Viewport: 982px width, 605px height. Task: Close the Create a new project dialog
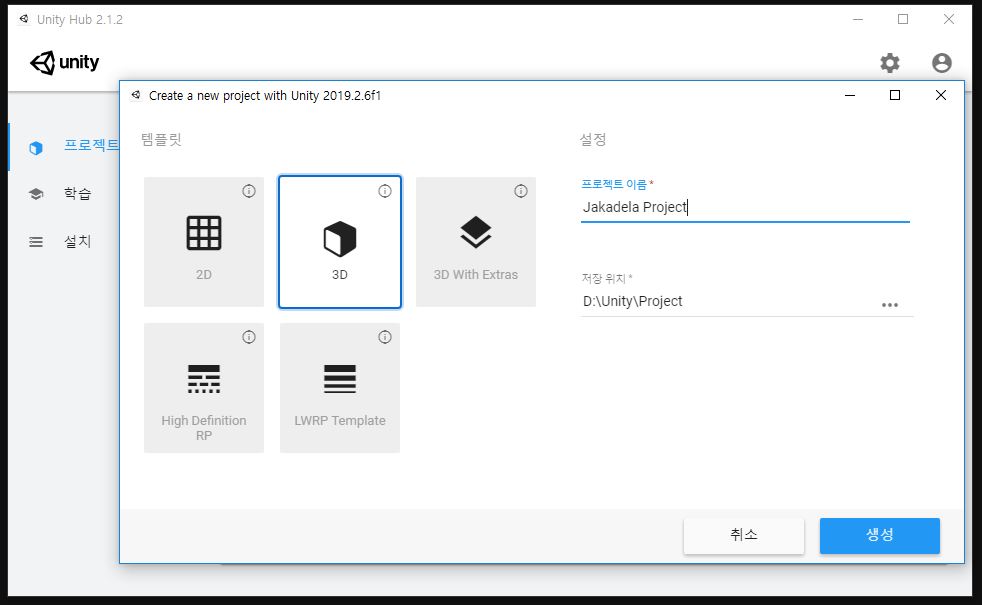[x=940, y=95]
